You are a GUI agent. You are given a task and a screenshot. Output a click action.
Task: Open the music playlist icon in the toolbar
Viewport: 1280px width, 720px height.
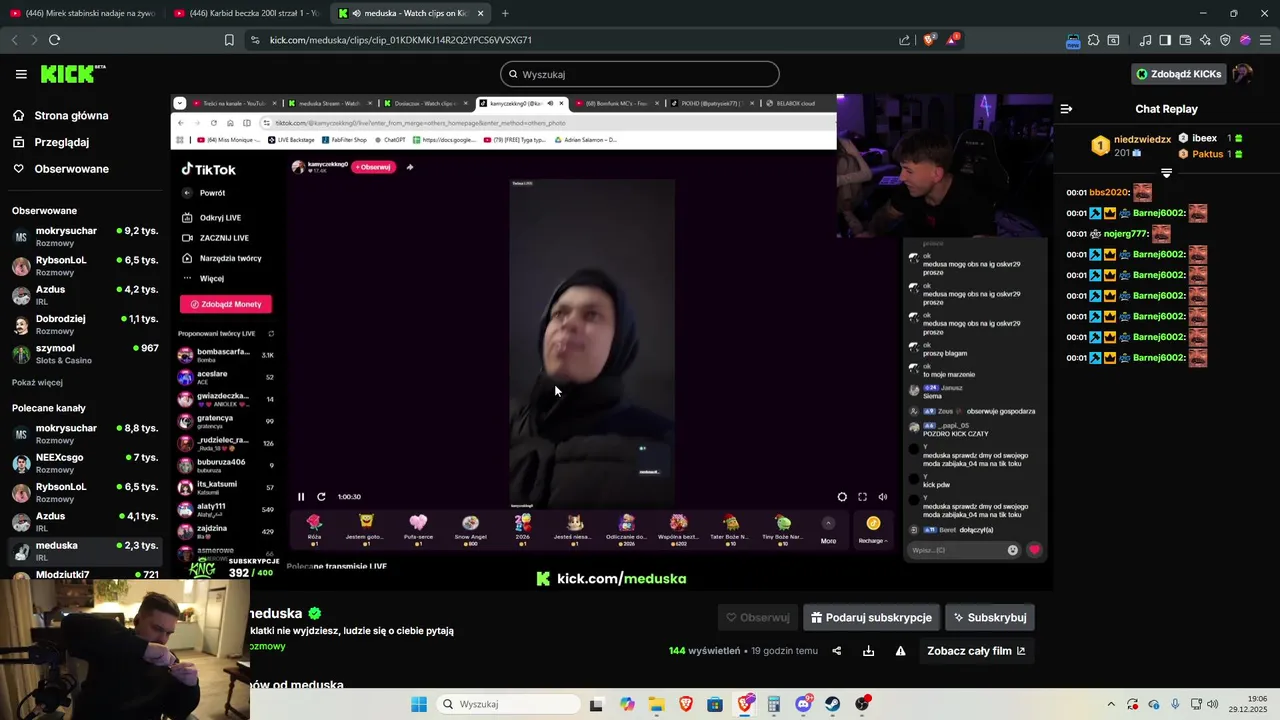click(x=1145, y=40)
